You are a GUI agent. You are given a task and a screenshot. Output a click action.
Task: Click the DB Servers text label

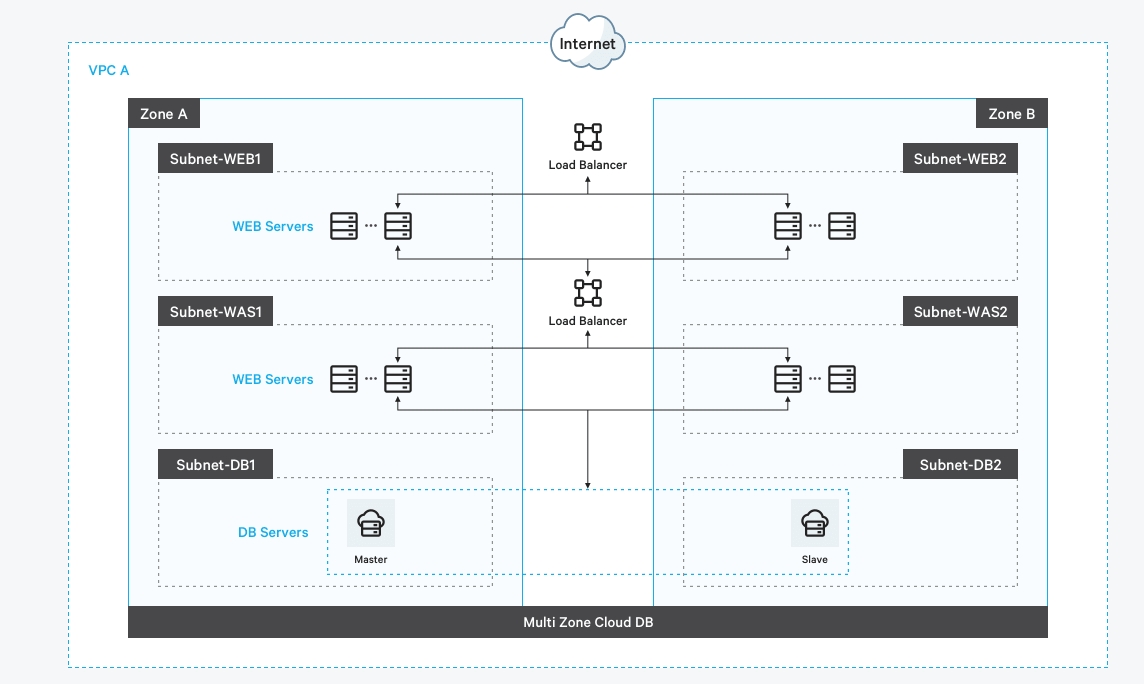(x=273, y=532)
